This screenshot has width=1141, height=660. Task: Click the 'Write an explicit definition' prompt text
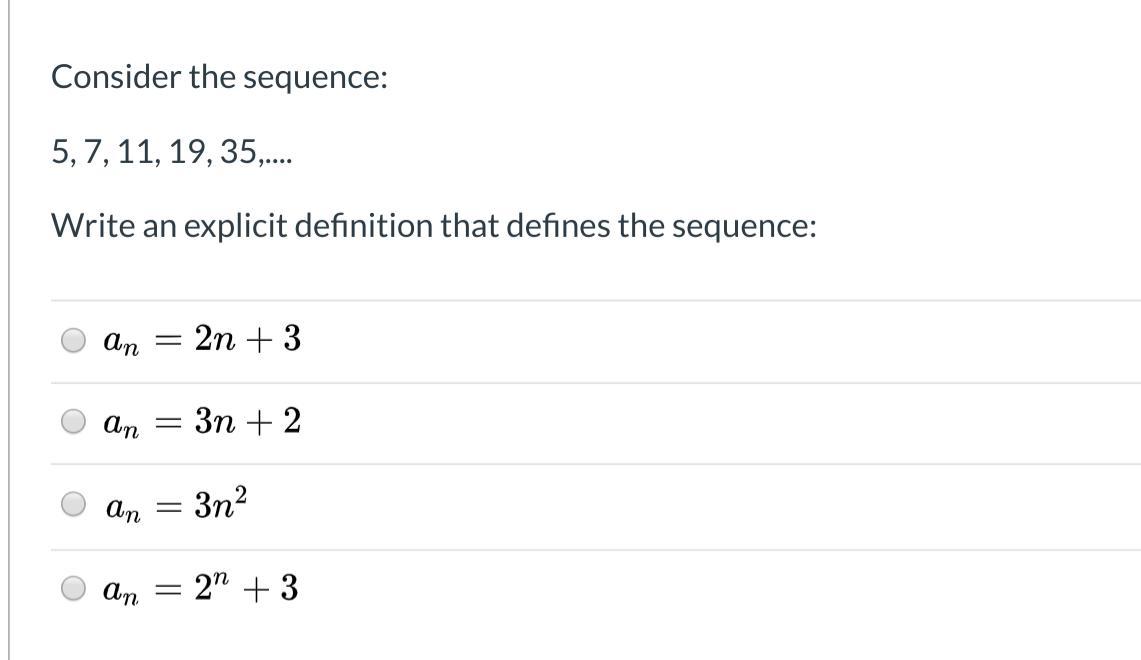(434, 226)
